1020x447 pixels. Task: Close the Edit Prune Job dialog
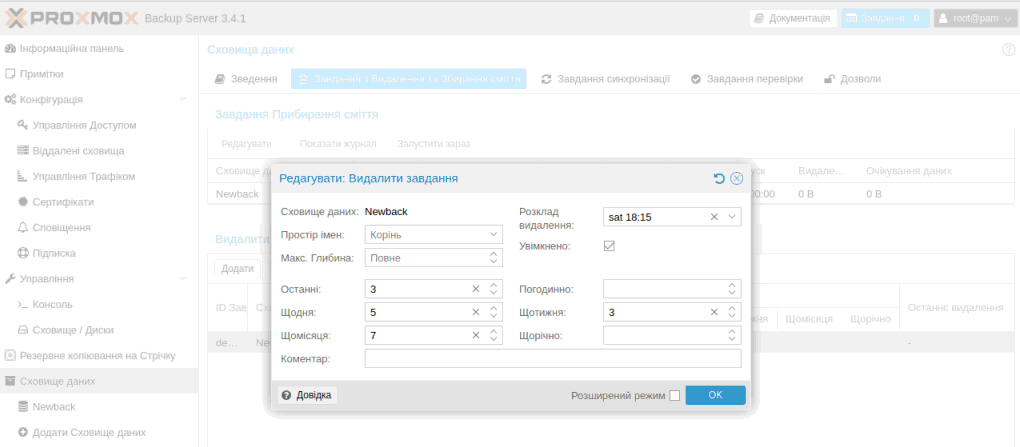point(737,178)
